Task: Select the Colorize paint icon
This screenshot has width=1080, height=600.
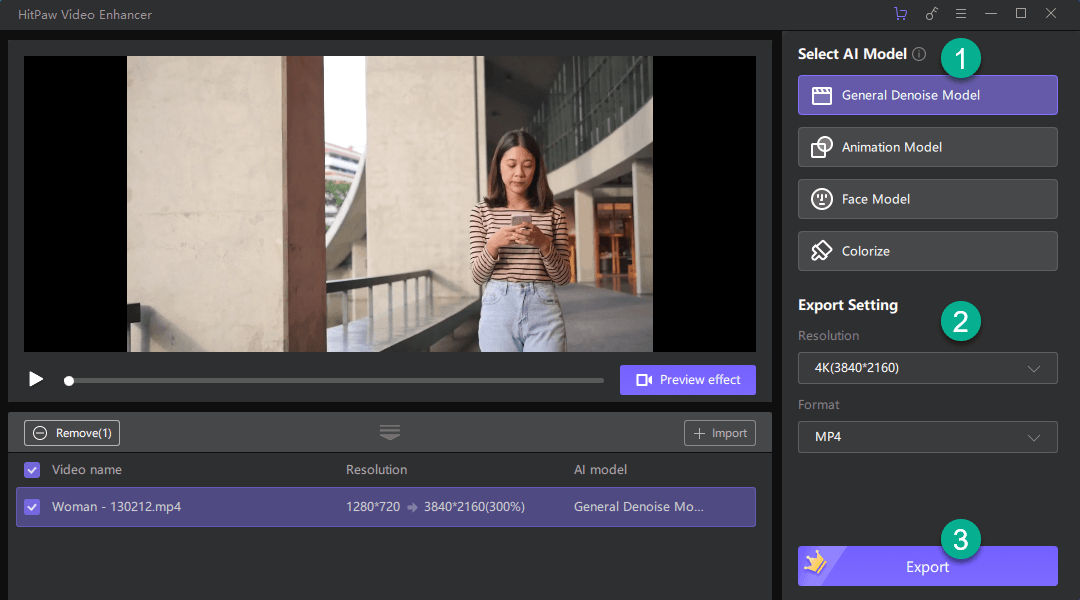Action: tap(821, 251)
